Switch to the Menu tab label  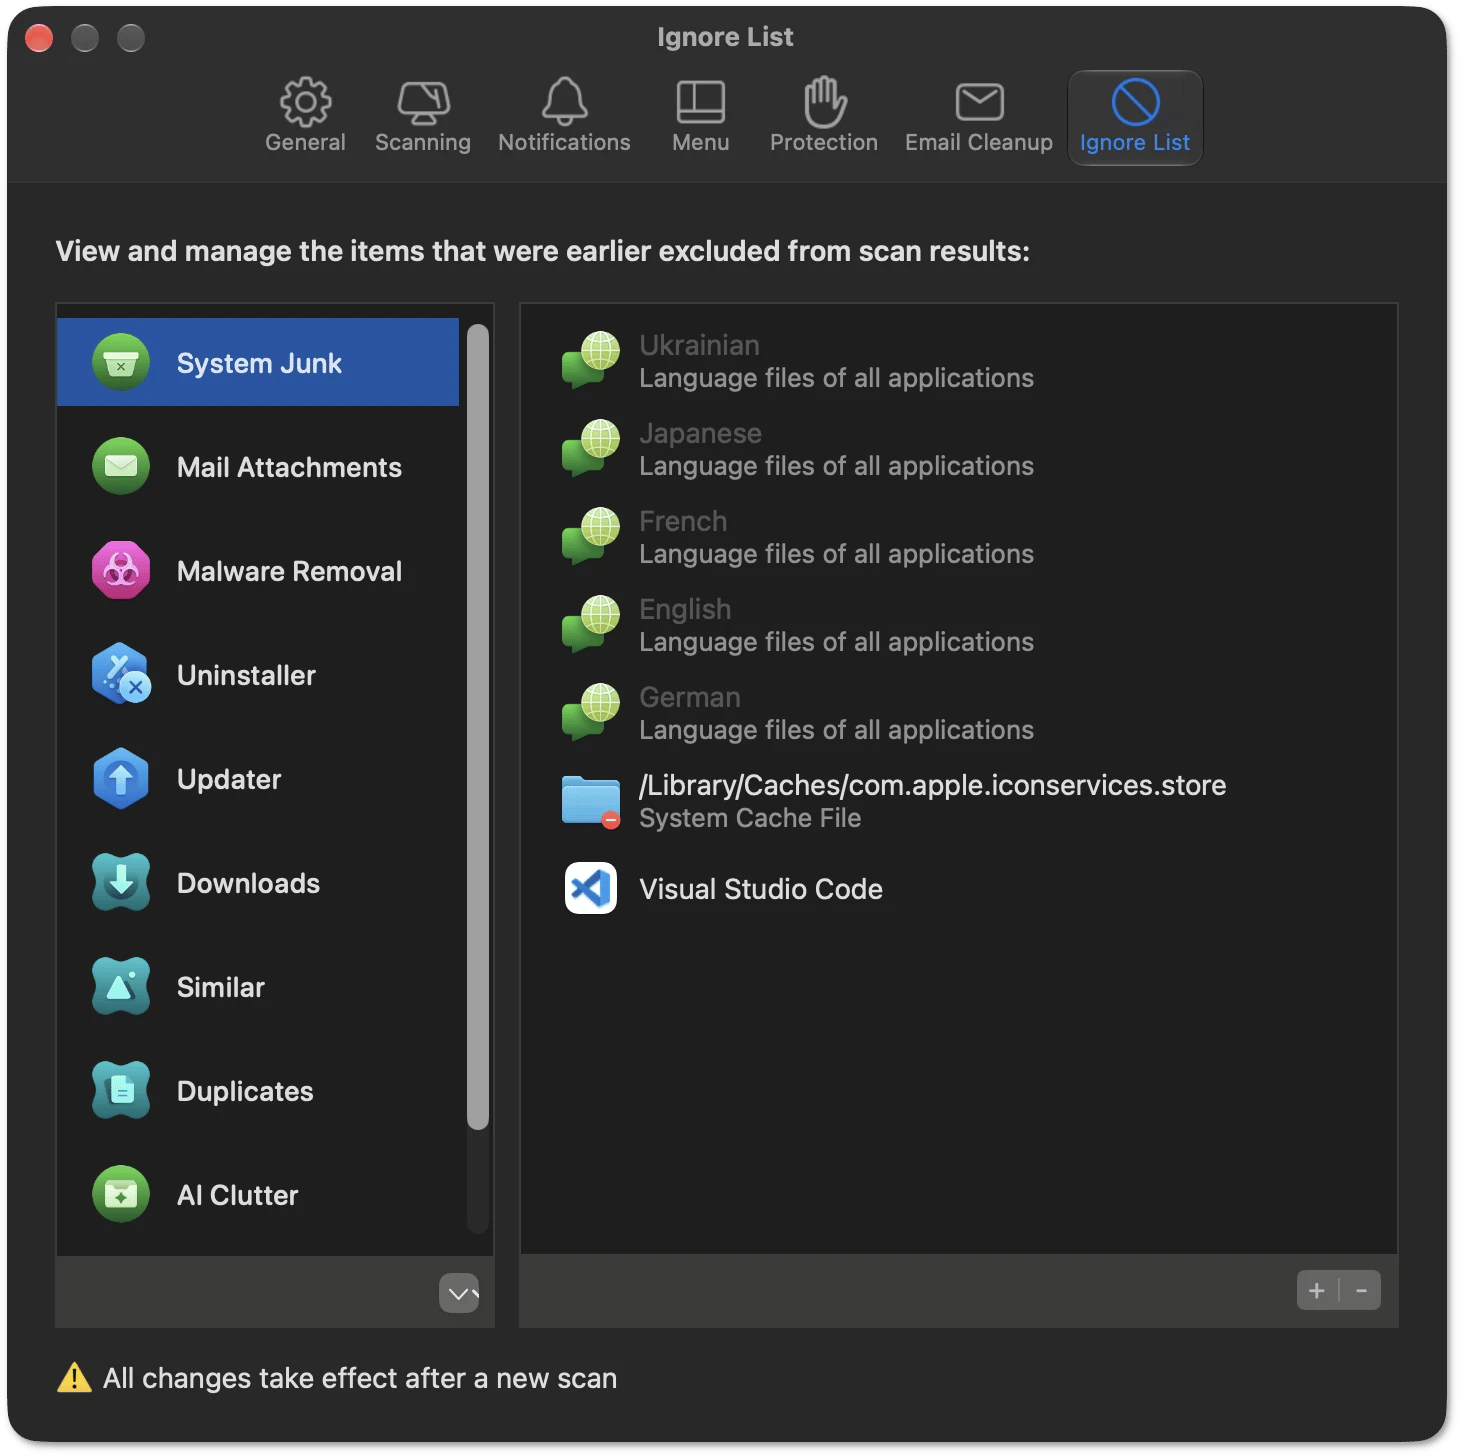point(700,142)
